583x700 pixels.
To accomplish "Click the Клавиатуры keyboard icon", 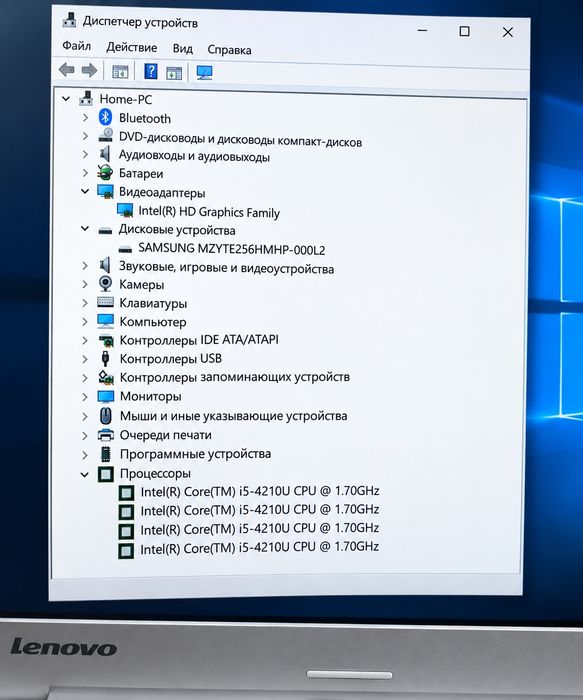I will [x=105, y=302].
